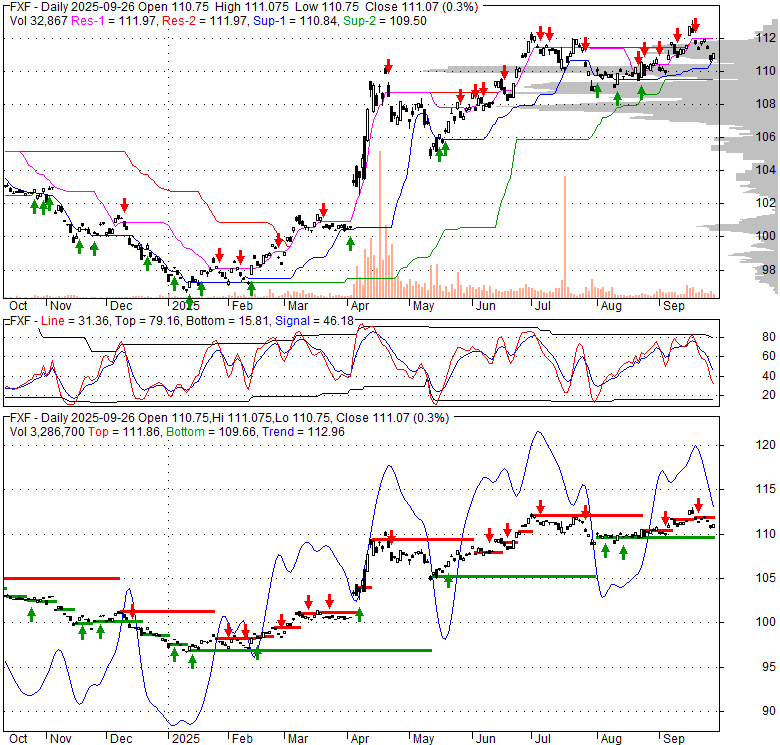Image resolution: width=780 pixels, height=745 pixels.
Task: Select the Trend = 112.96 label
Action: pos(303,432)
